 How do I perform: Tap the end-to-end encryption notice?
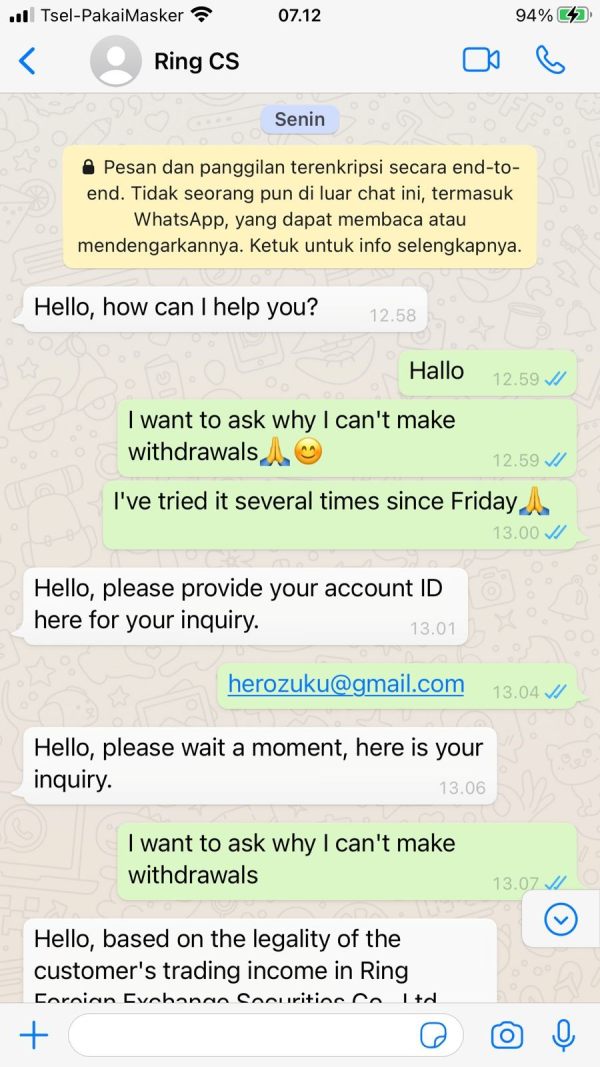pyautogui.click(x=299, y=207)
